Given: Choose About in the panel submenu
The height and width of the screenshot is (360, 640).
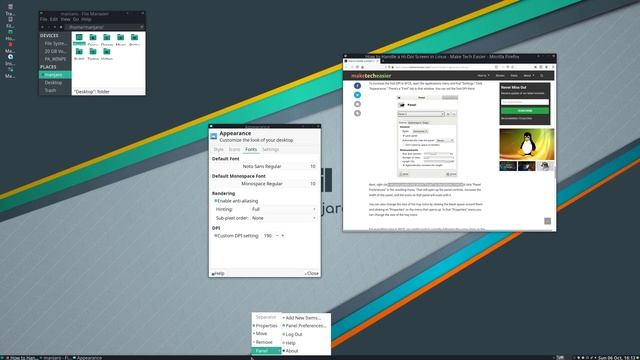Looking at the screenshot, I should coord(306,351).
